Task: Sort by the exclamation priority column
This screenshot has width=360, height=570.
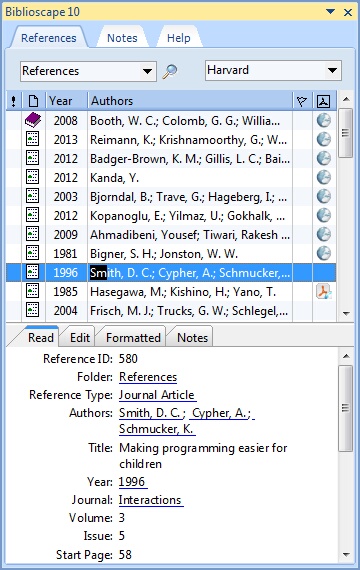Action: 13,101
